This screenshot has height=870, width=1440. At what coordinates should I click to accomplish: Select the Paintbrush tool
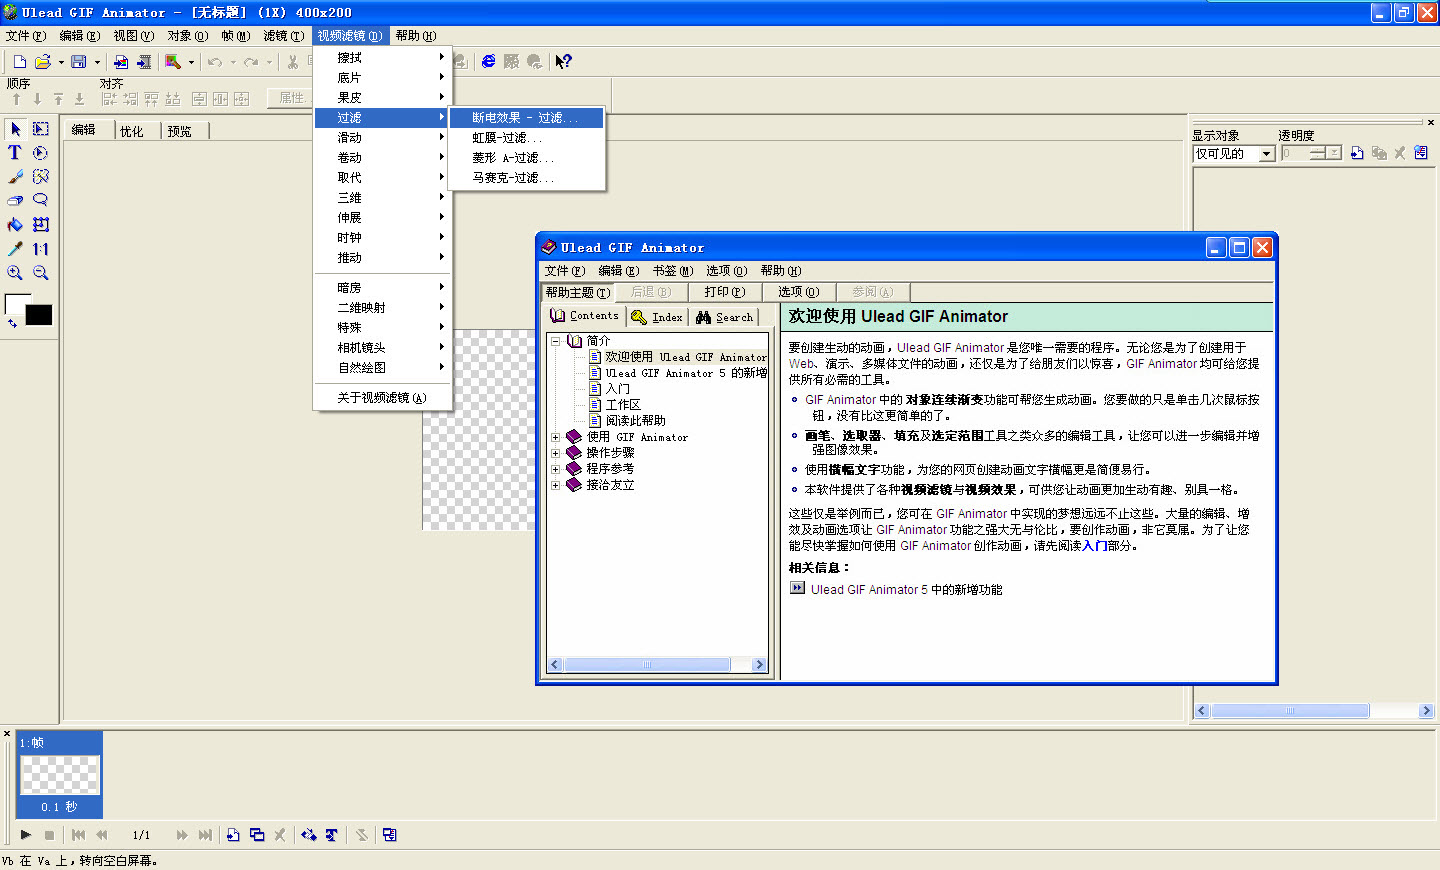[15, 176]
